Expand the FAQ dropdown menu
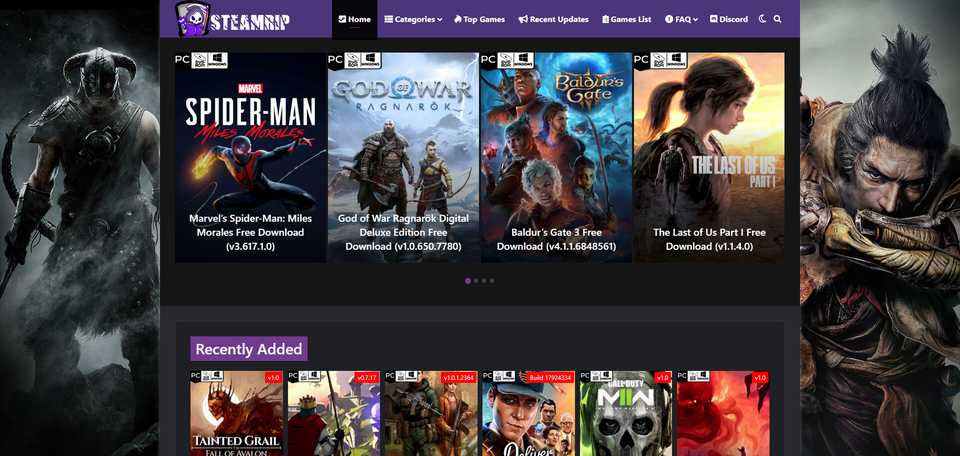This screenshot has width=960, height=456. tap(681, 19)
